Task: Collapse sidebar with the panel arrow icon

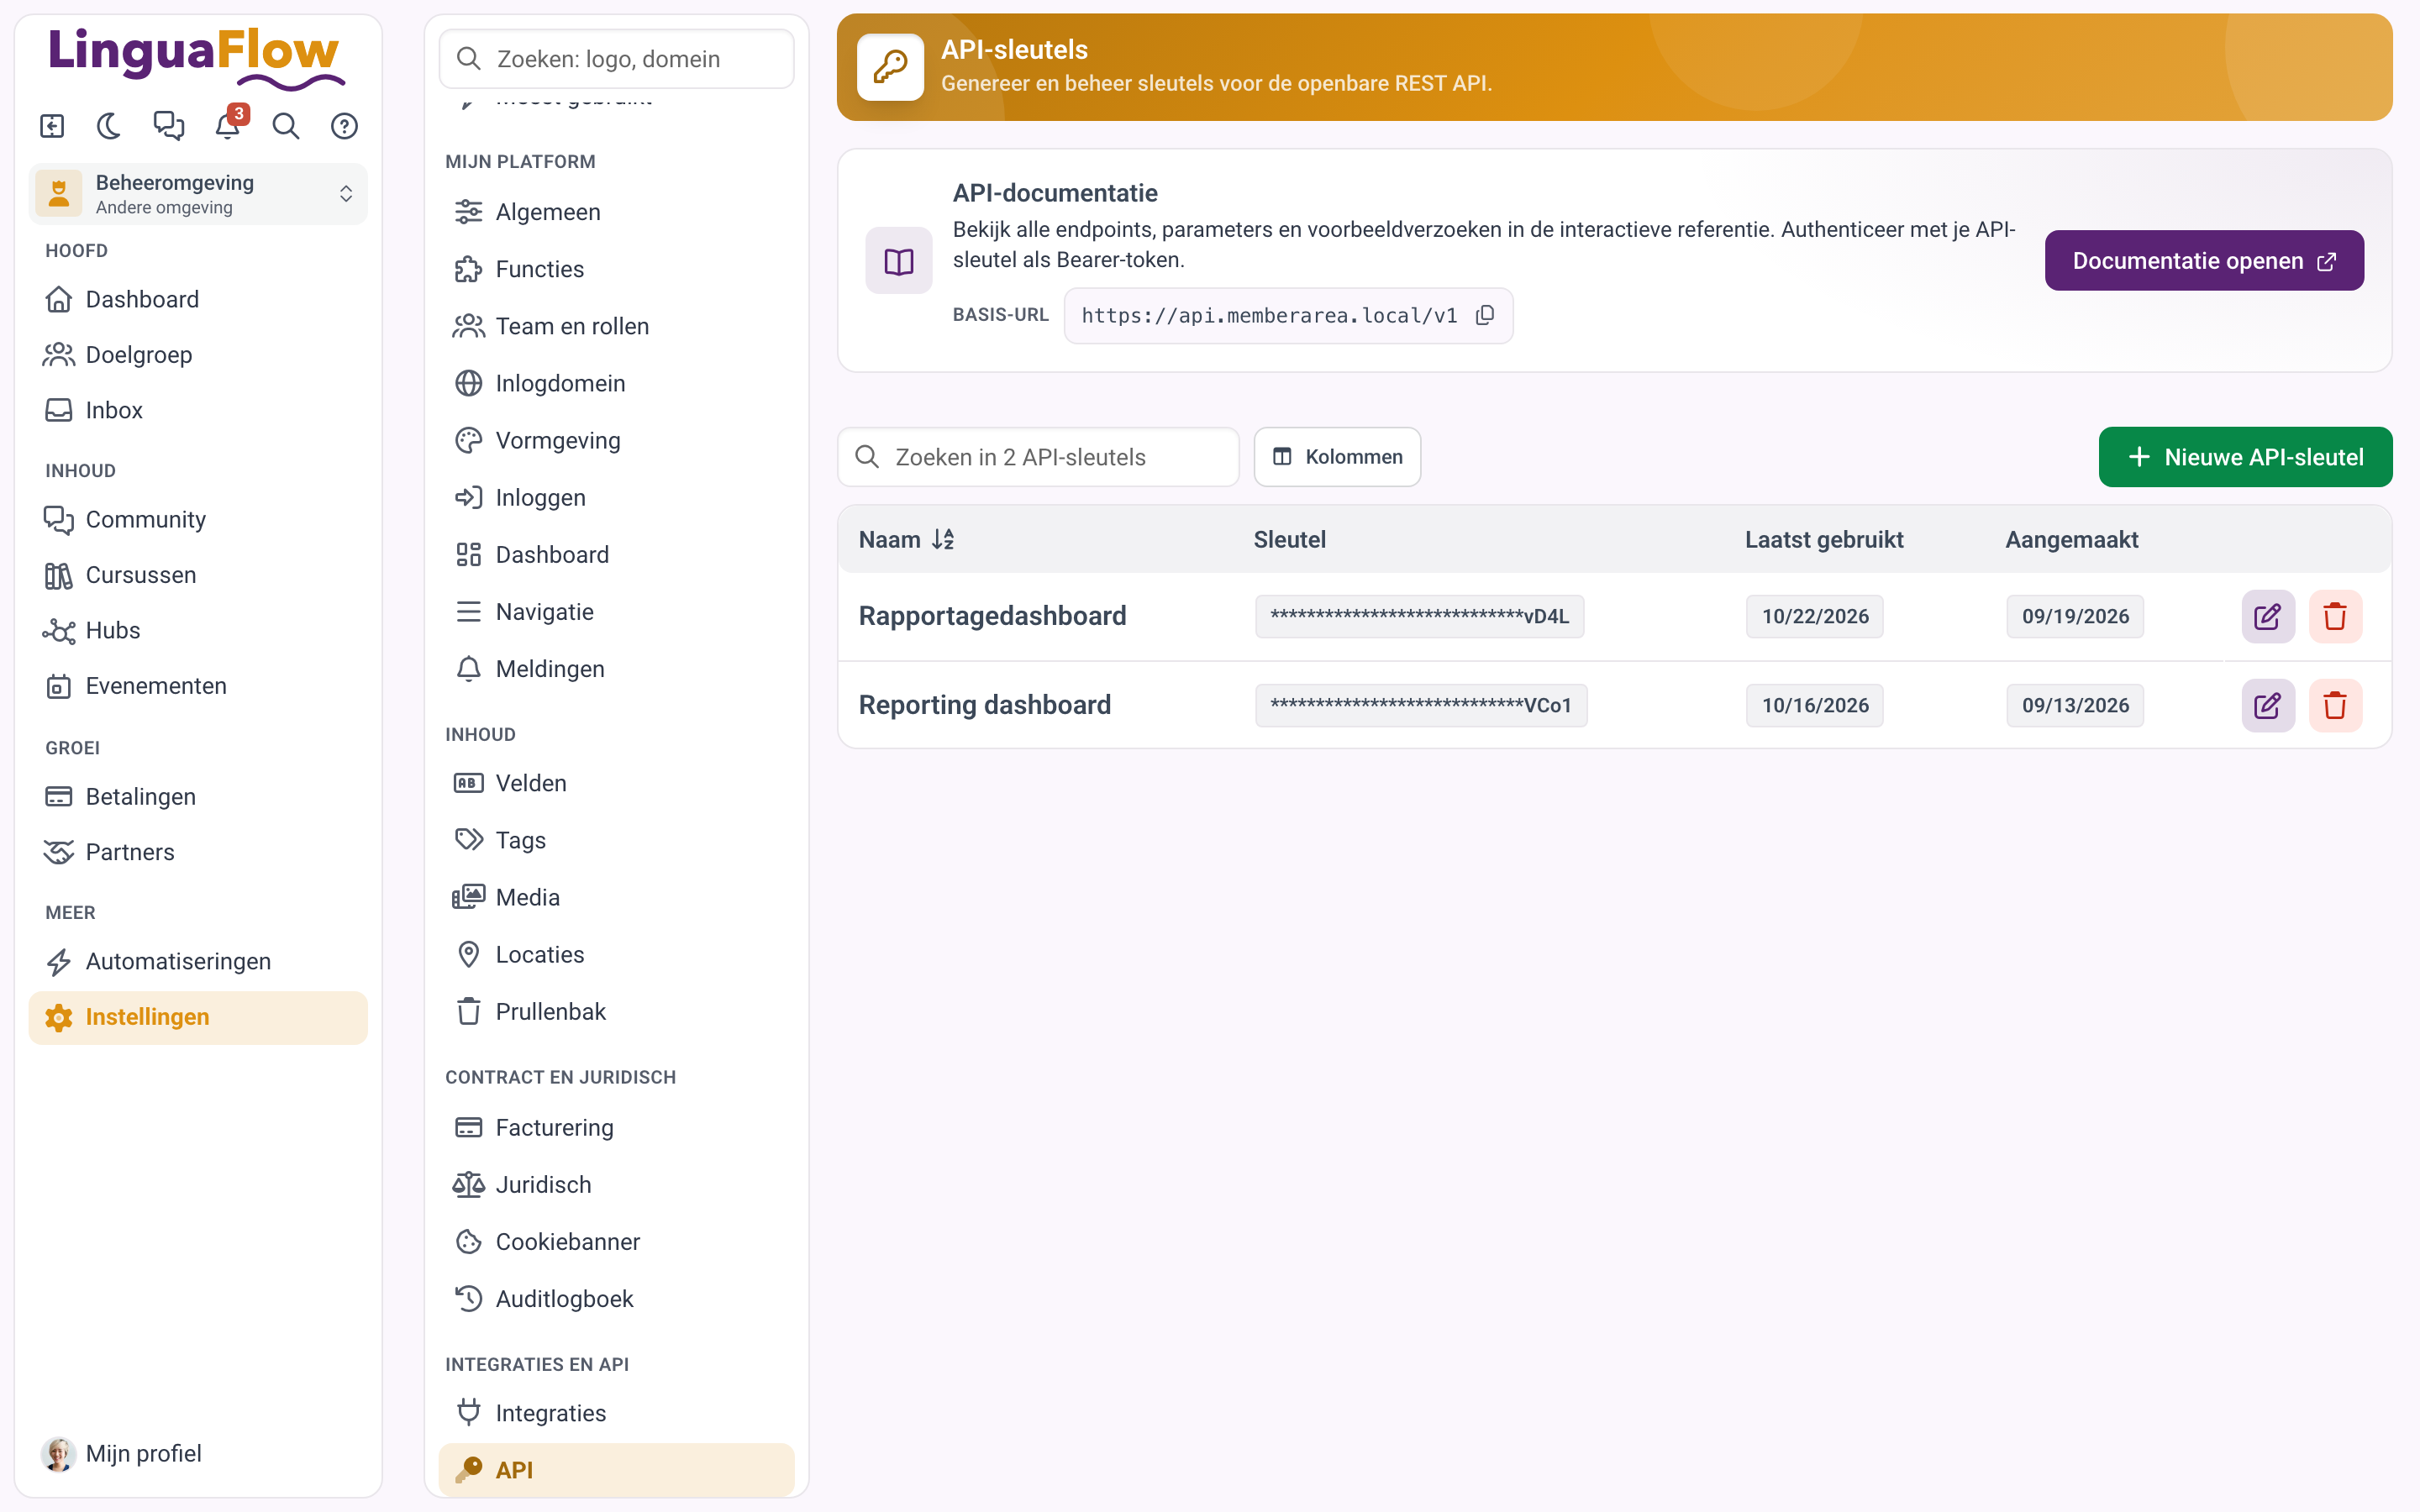Action: pos(52,126)
